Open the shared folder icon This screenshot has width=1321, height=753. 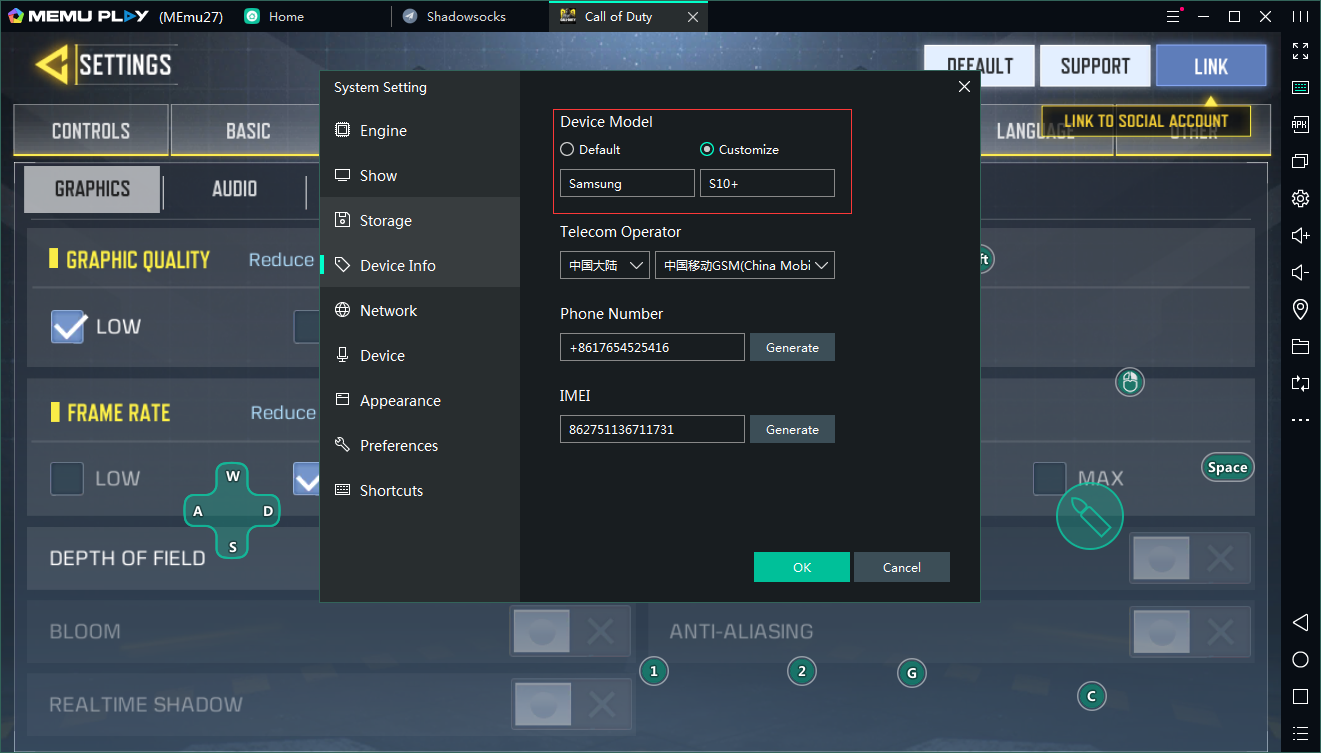[1300, 346]
